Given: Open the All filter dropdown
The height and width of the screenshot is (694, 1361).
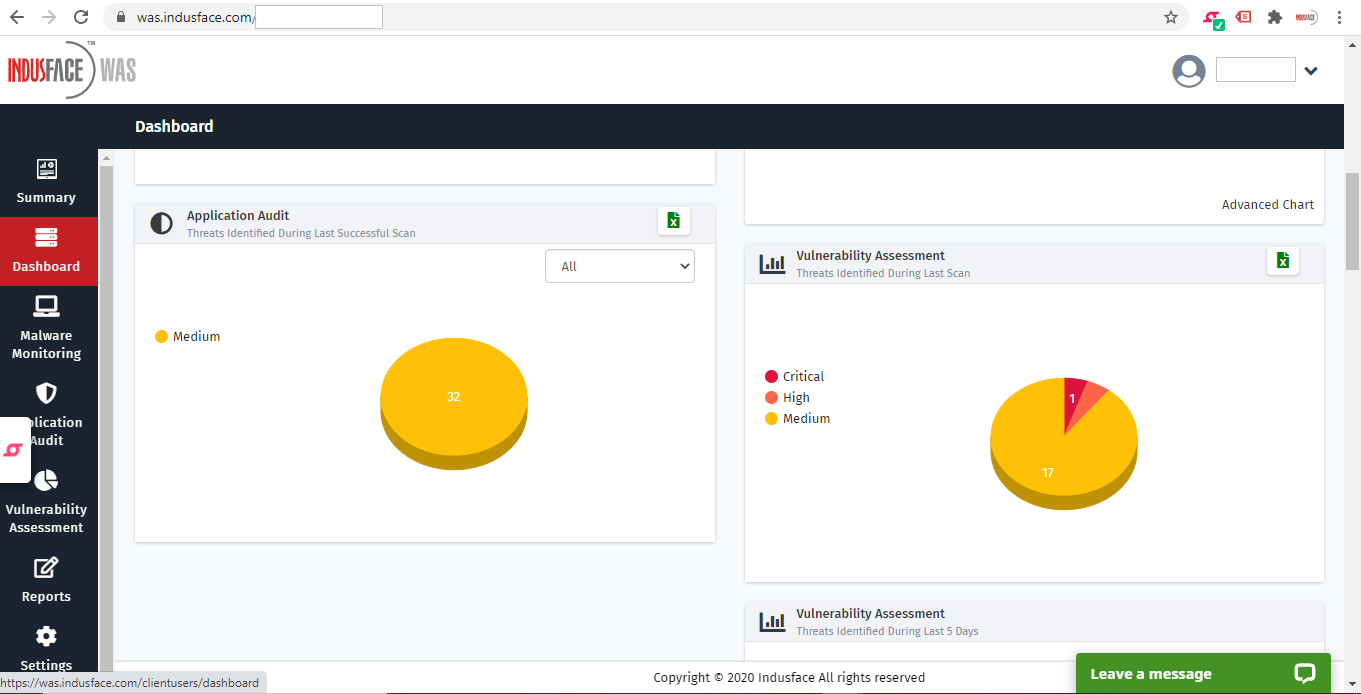Looking at the screenshot, I should [619, 266].
